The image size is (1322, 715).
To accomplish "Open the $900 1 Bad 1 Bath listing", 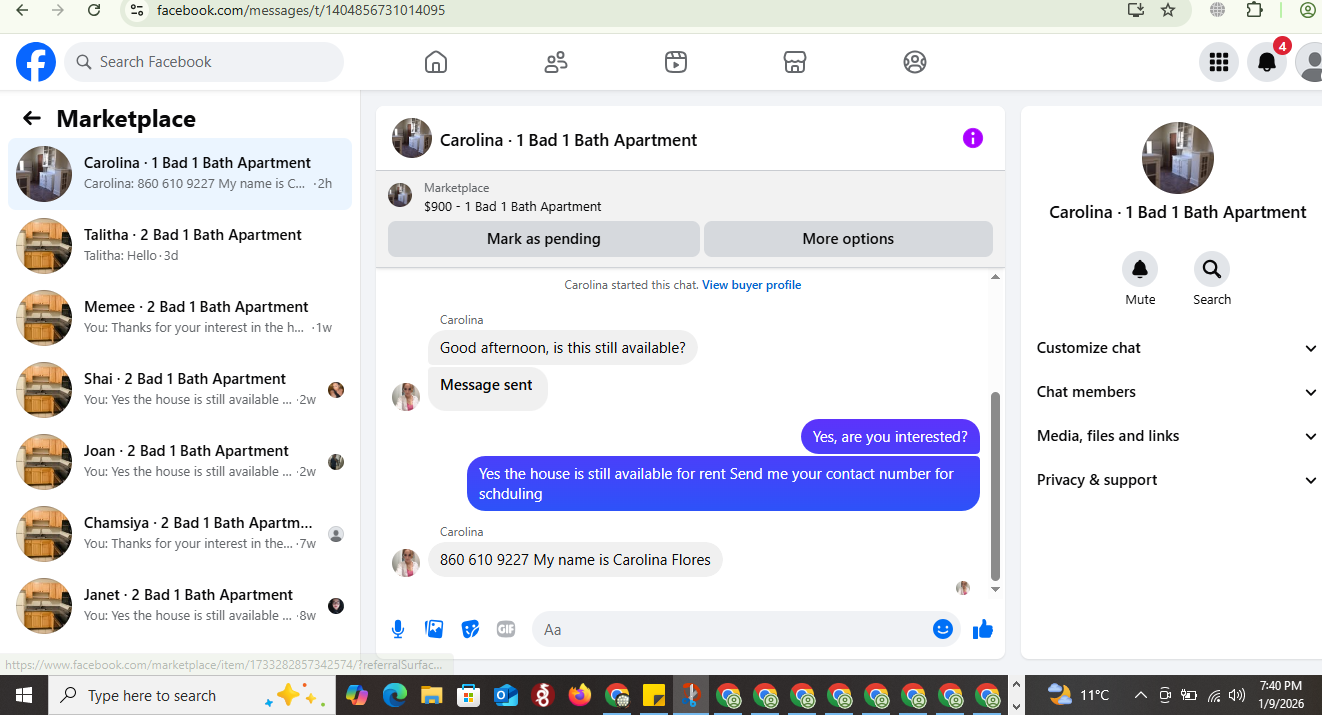I will (513, 207).
